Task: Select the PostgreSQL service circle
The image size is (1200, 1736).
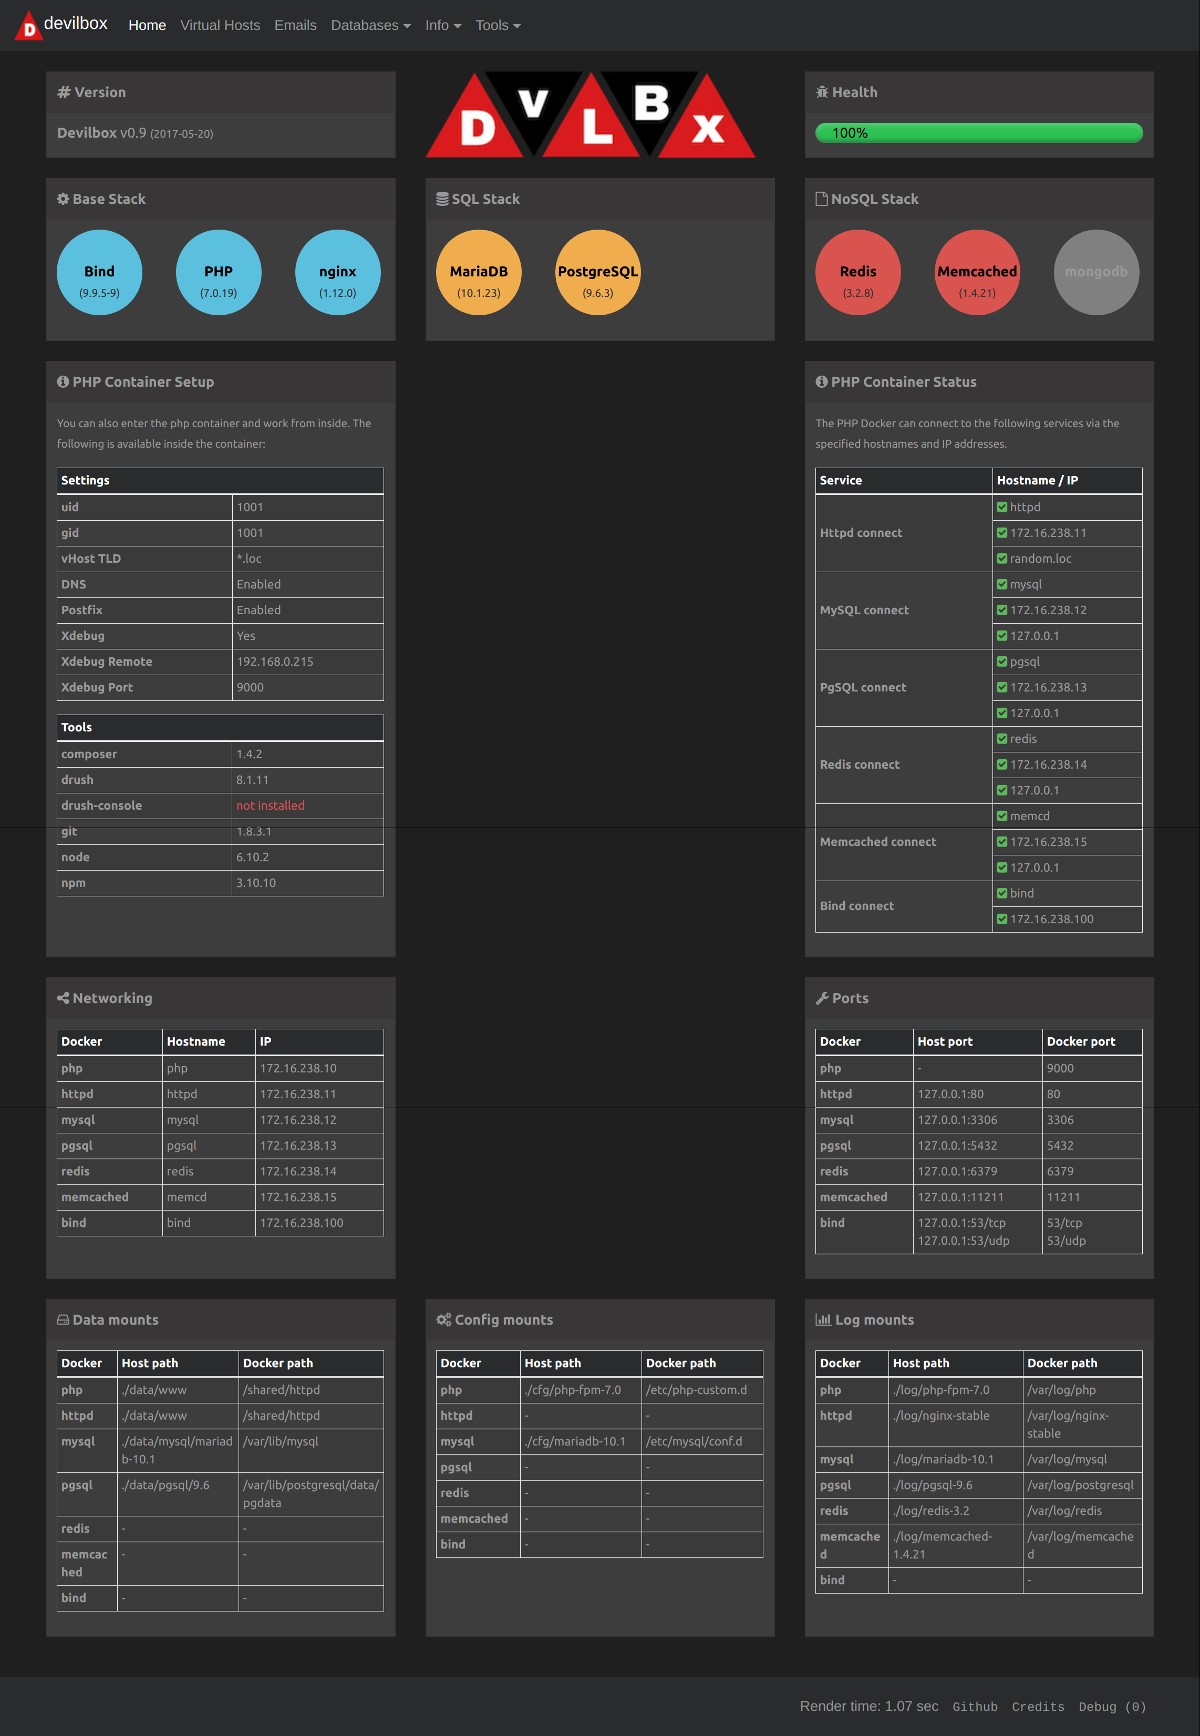Action: (598, 272)
